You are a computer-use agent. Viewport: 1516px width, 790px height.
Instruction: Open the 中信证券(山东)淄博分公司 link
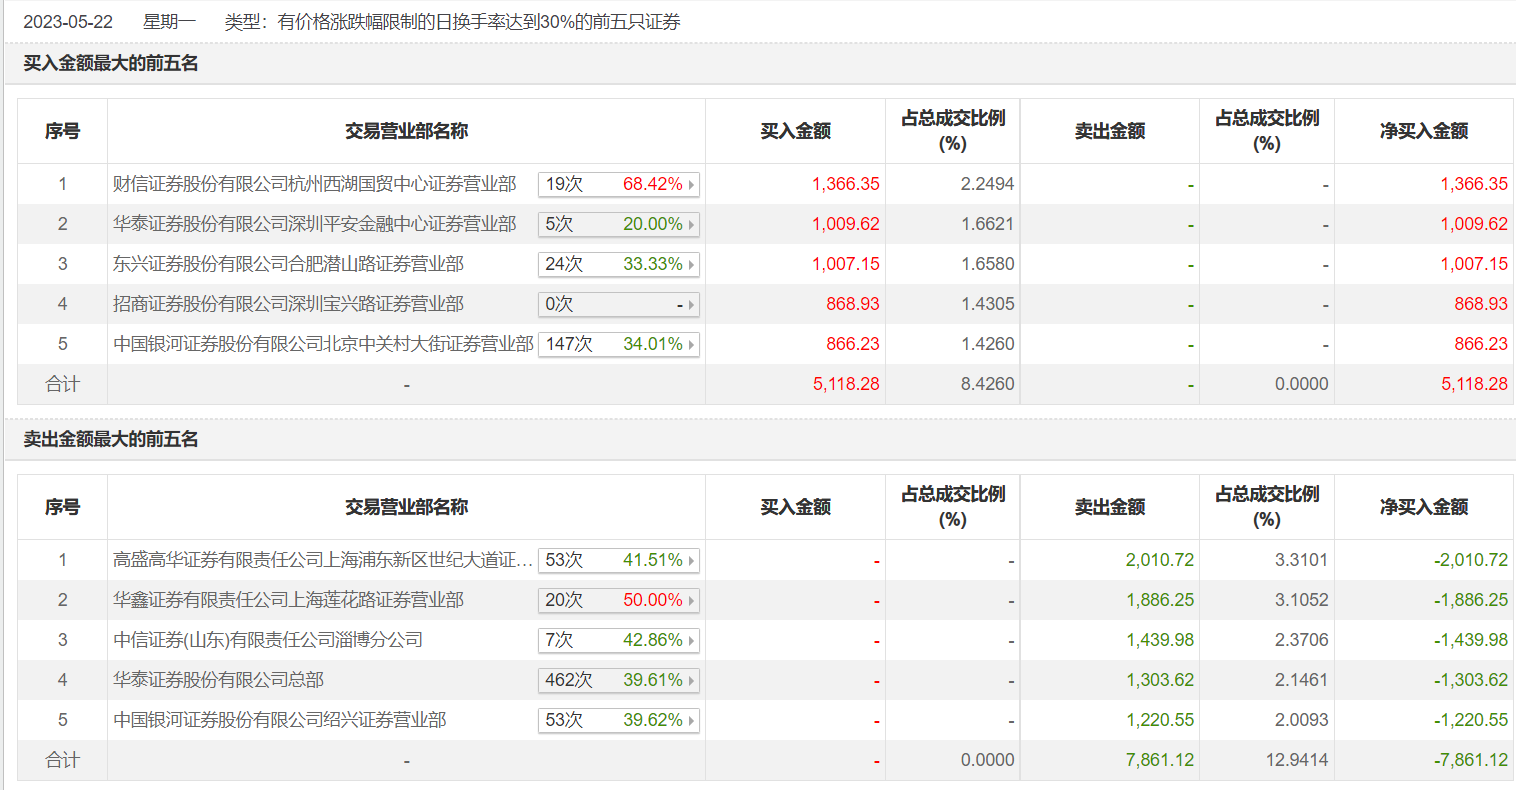(268, 640)
